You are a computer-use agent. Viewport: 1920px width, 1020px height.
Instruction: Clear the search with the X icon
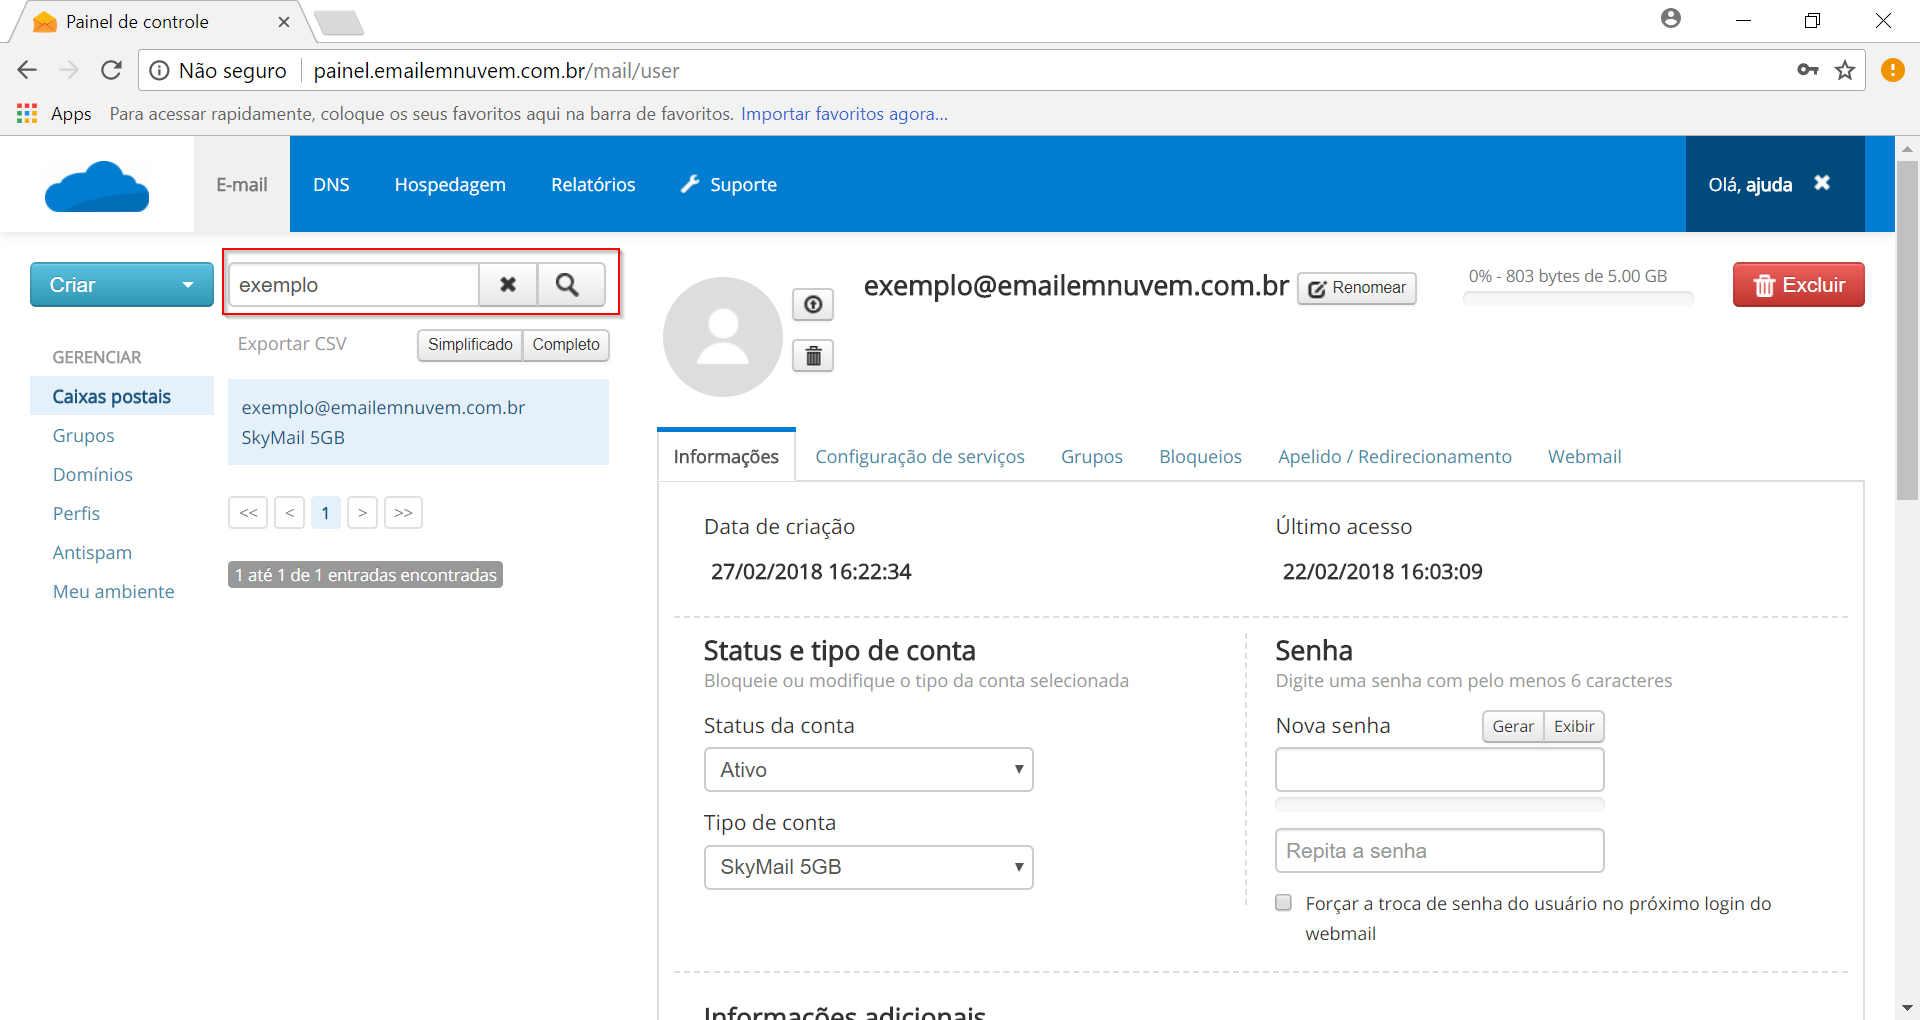[508, 285]
